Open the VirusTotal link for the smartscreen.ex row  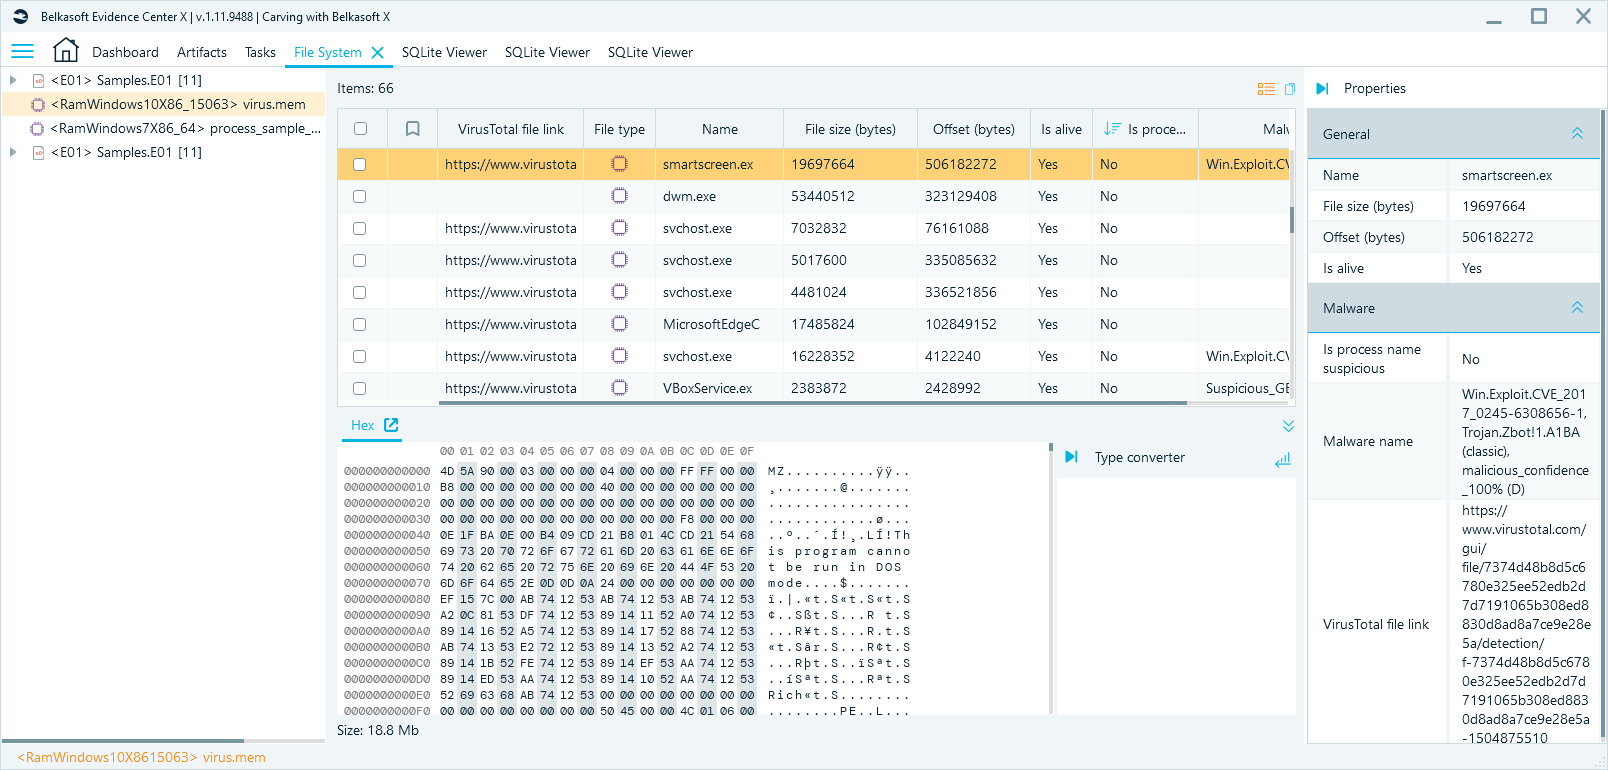511,164
